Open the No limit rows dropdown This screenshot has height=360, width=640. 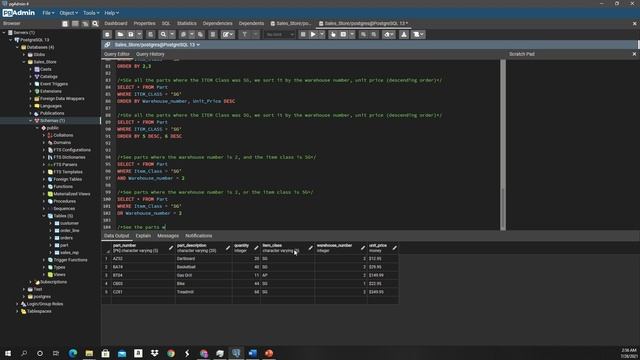280,35
